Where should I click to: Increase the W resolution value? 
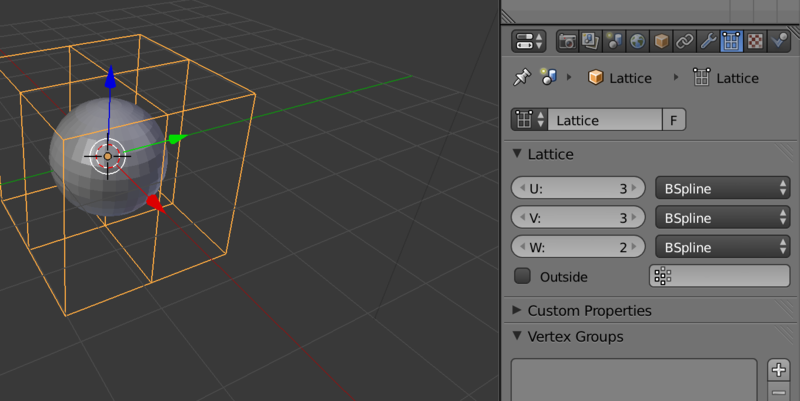tap(634, 247)
